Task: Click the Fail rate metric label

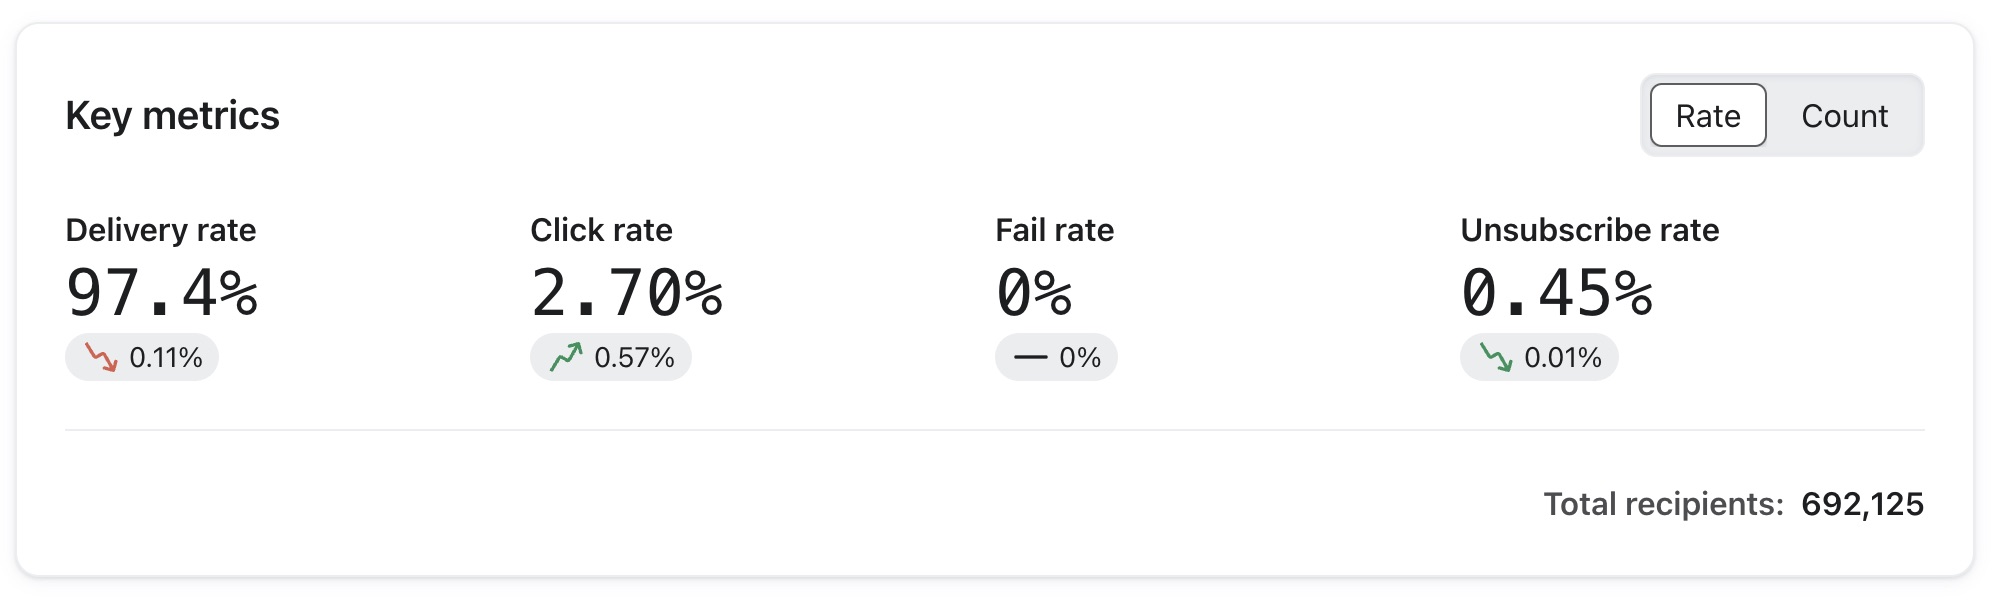Action: (x=1055, y=229)
